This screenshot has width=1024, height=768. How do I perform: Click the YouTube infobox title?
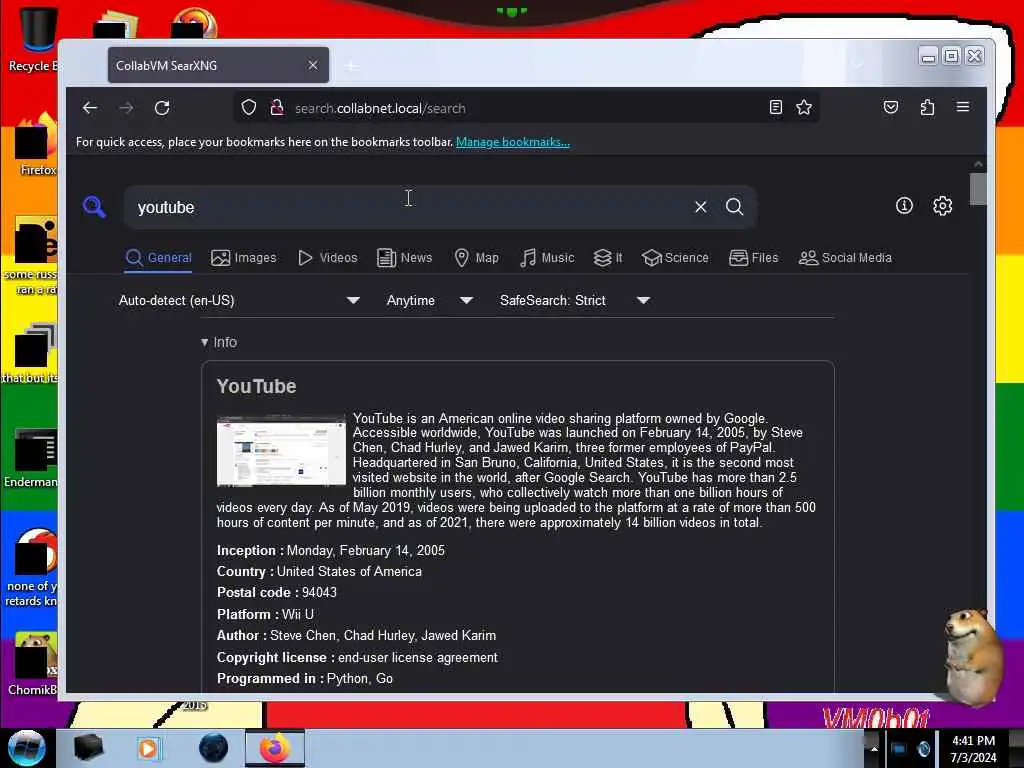coord(256,386)
